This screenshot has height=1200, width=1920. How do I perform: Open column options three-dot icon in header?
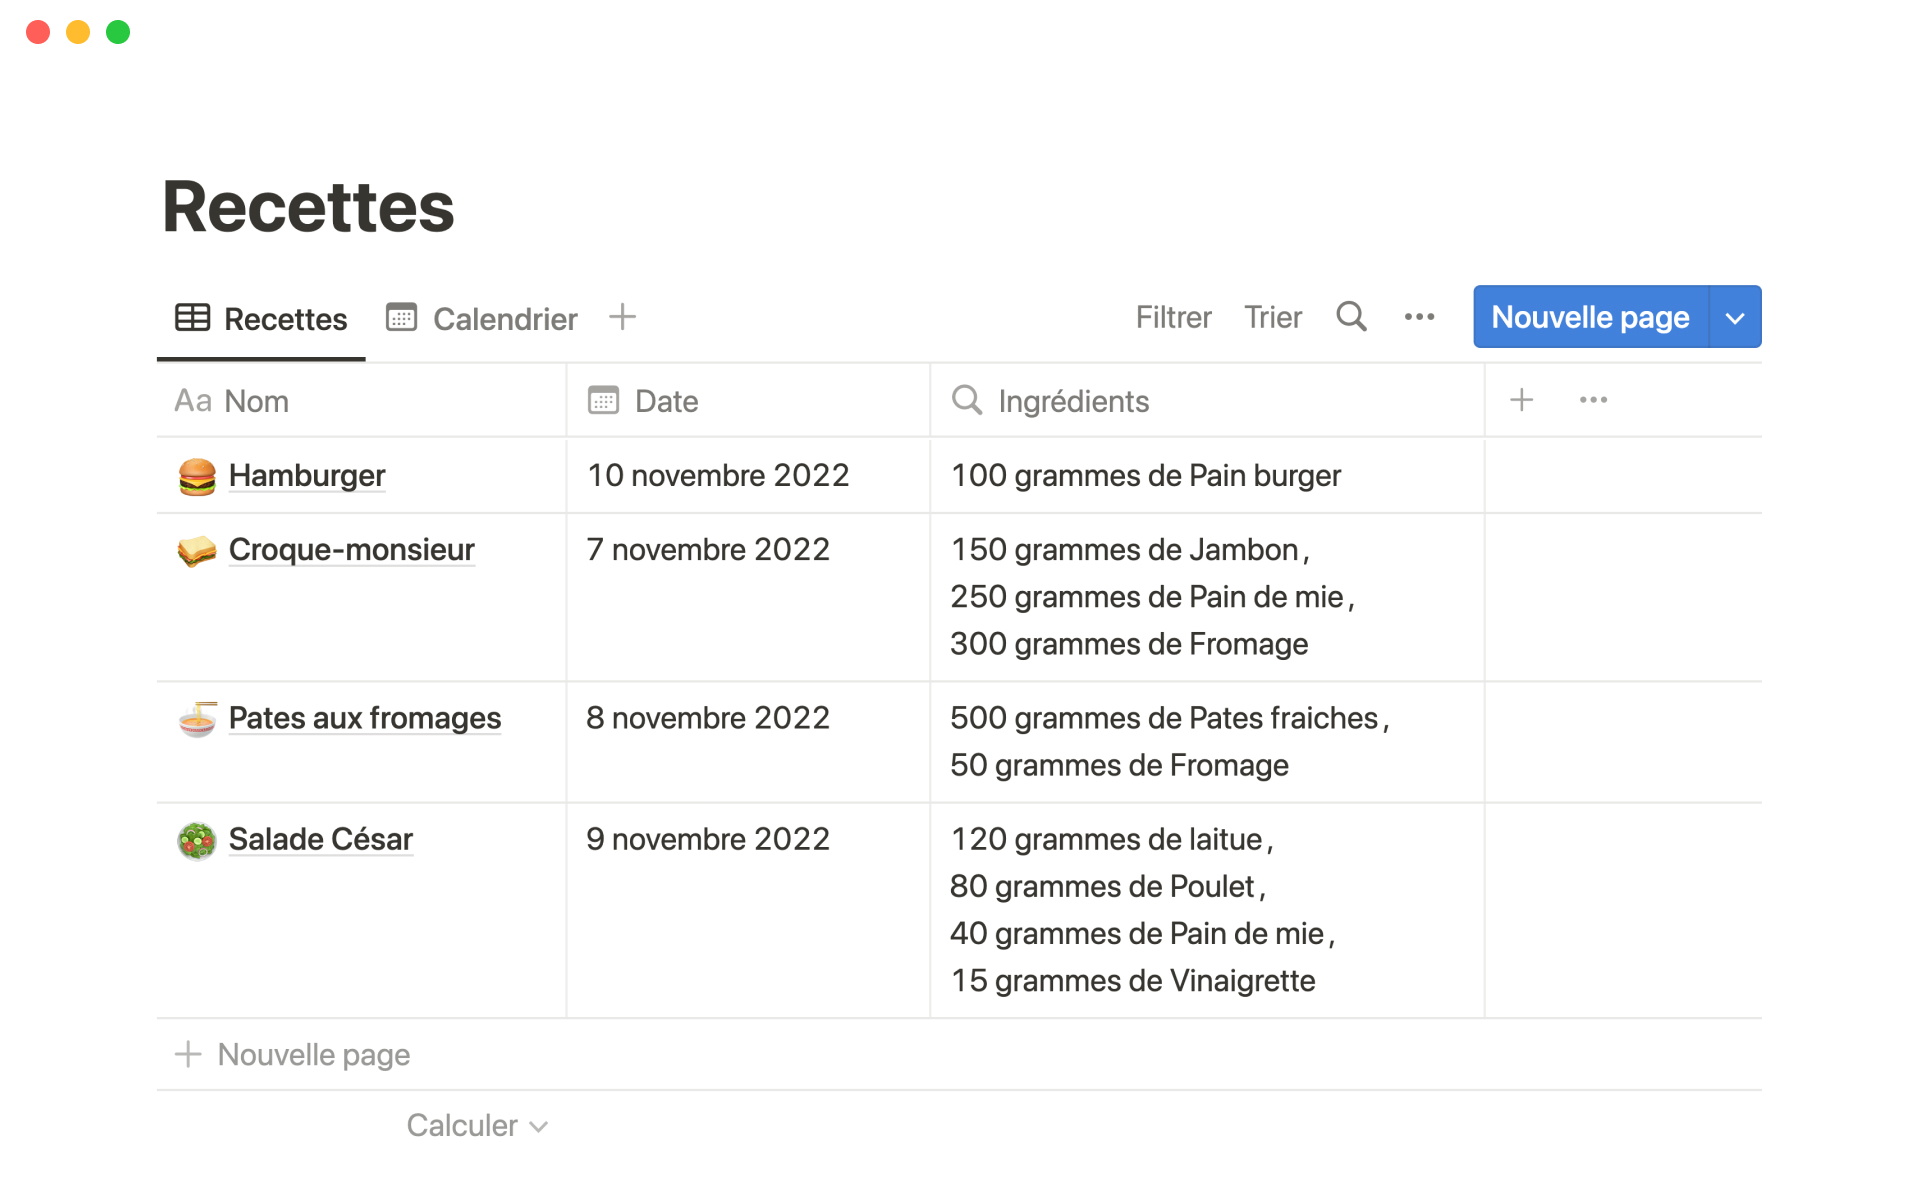1593,400
